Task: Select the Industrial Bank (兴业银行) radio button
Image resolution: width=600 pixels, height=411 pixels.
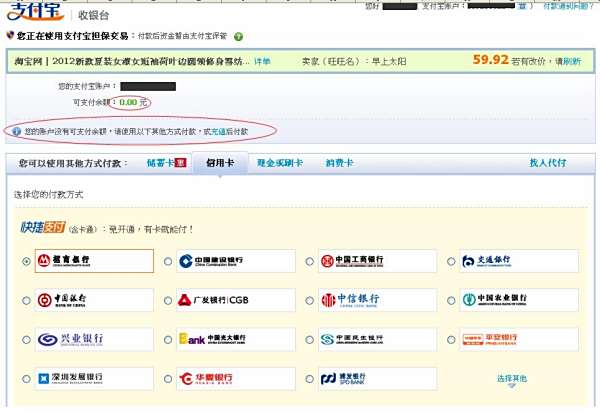Action: pos(26,340)
